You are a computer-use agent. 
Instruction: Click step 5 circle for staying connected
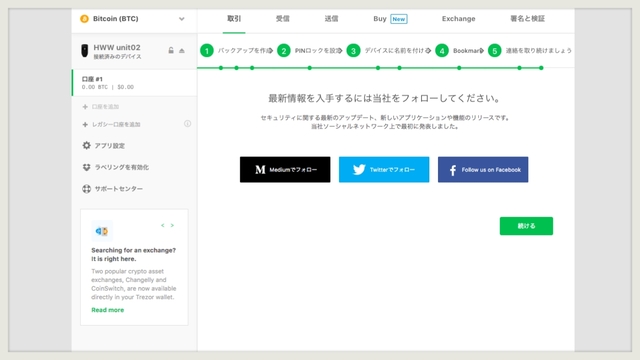tap(495, 51)
